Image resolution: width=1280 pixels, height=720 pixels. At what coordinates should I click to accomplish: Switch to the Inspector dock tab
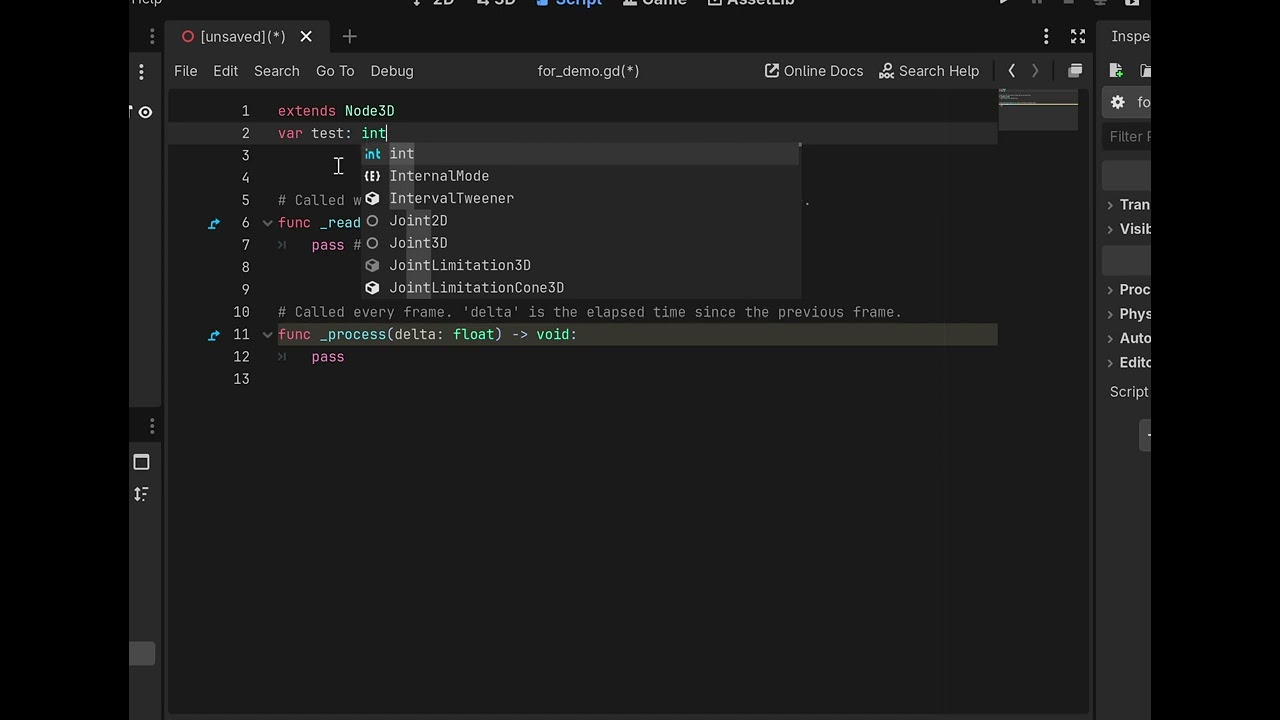click(1130, 37)
